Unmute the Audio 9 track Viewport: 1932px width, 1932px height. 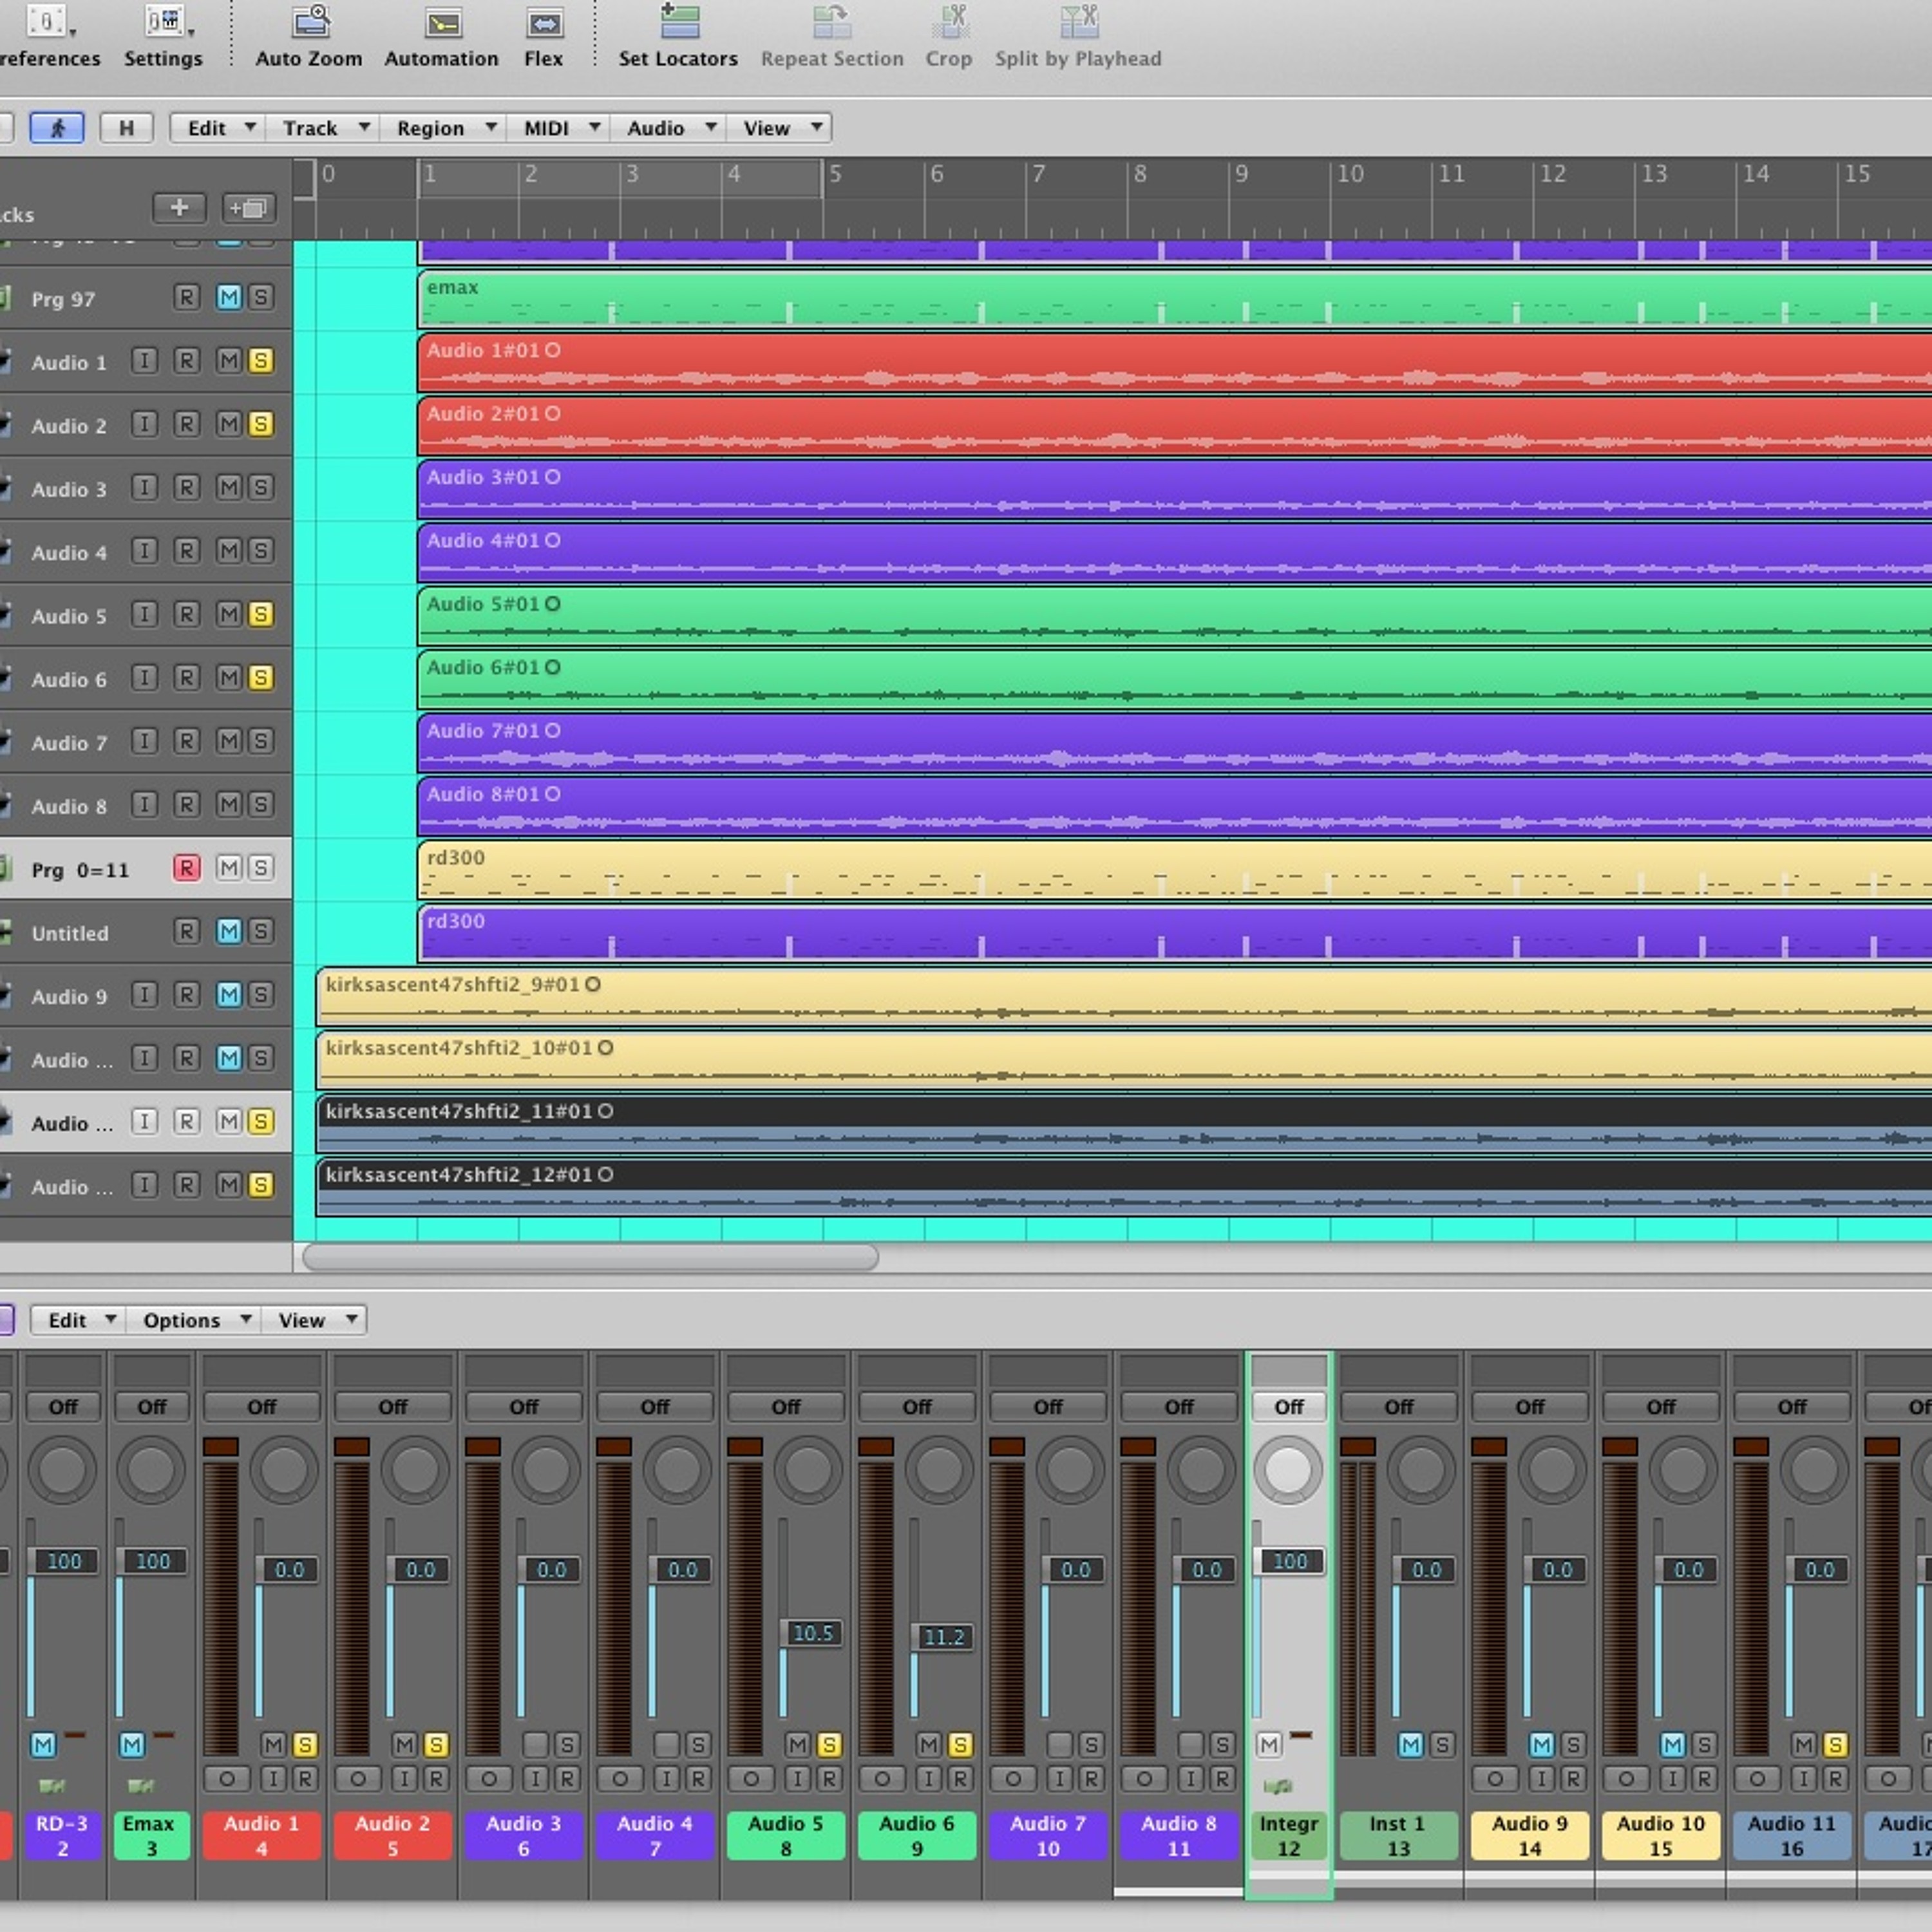coord(229,995)
